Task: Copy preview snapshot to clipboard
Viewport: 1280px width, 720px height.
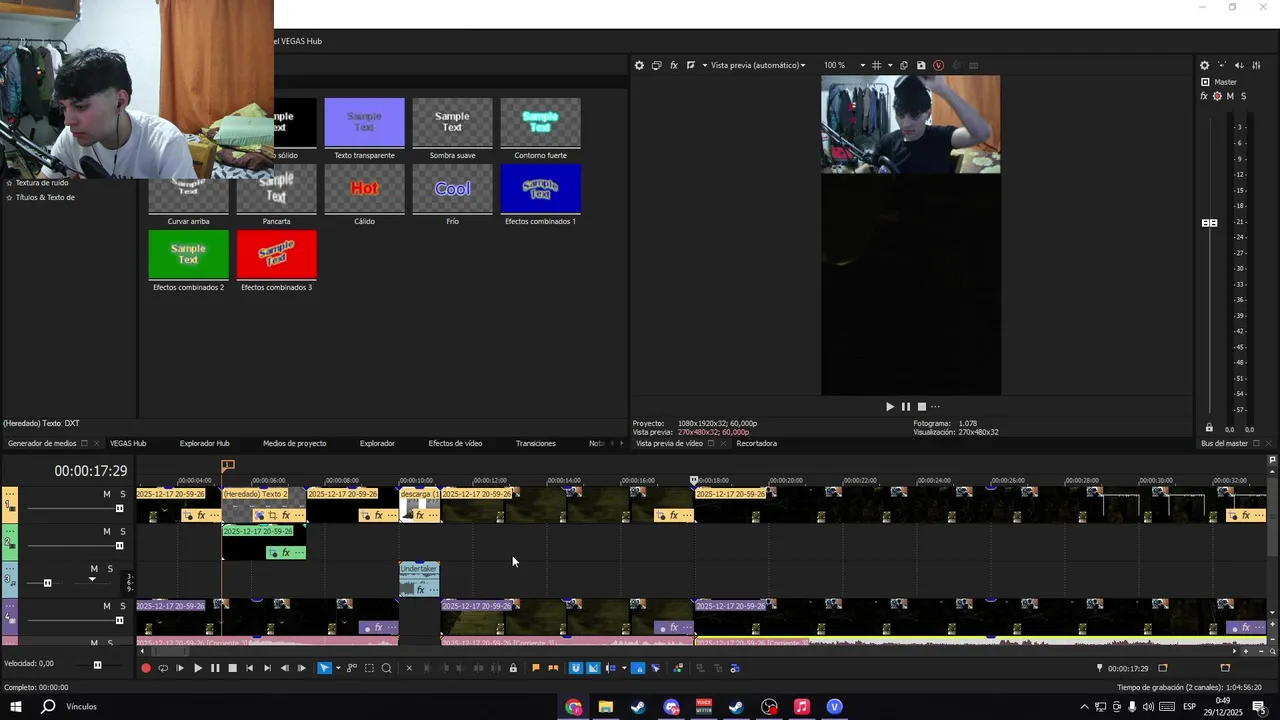Action: point(904,65)
